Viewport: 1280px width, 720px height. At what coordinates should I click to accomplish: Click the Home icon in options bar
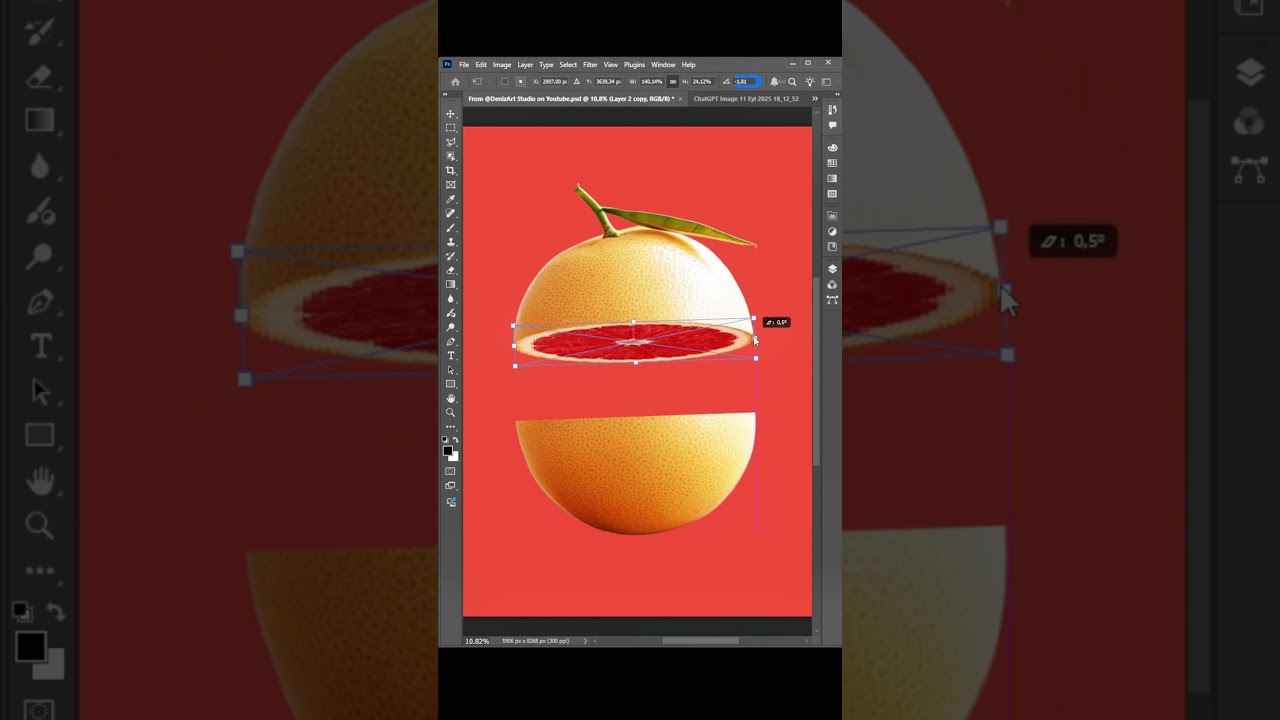(x=455, y=82)
